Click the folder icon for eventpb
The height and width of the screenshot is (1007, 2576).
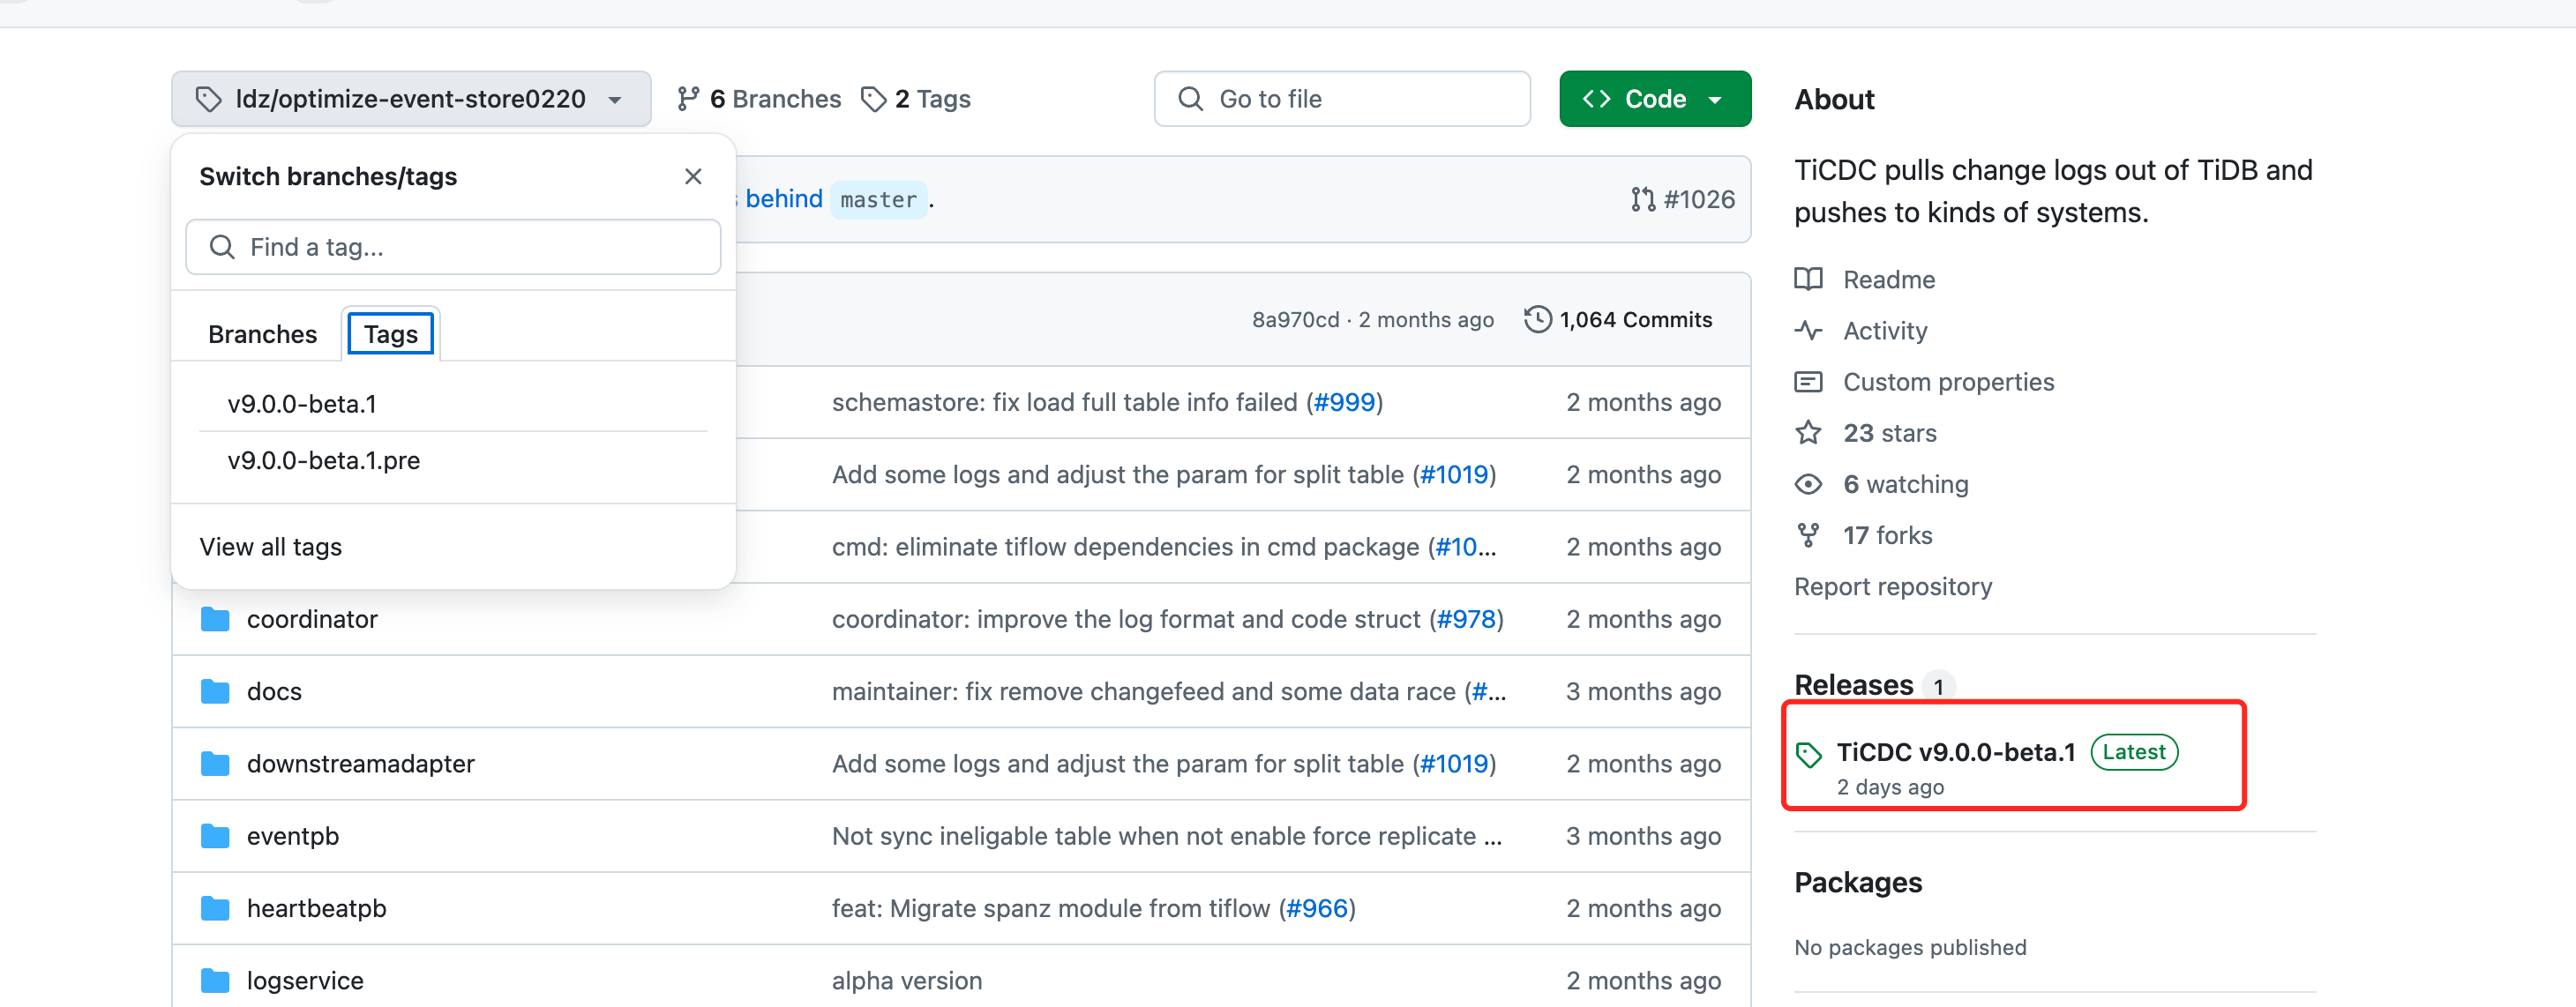click(x=215, y=836)
